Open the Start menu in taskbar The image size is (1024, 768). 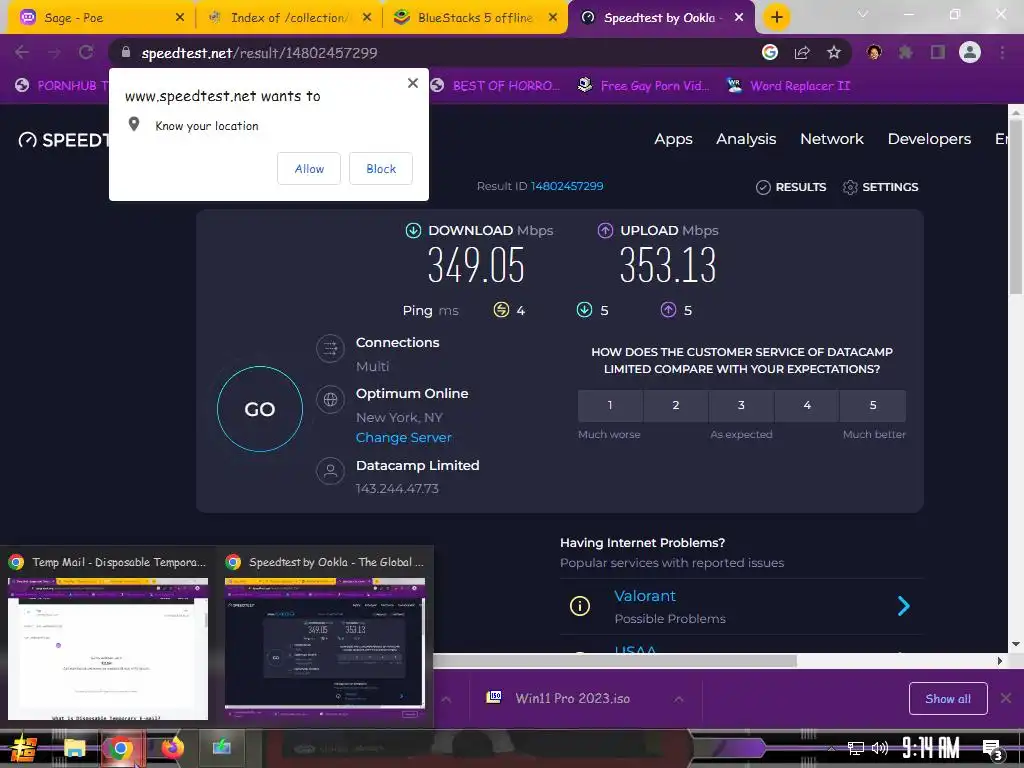[24, 748]
